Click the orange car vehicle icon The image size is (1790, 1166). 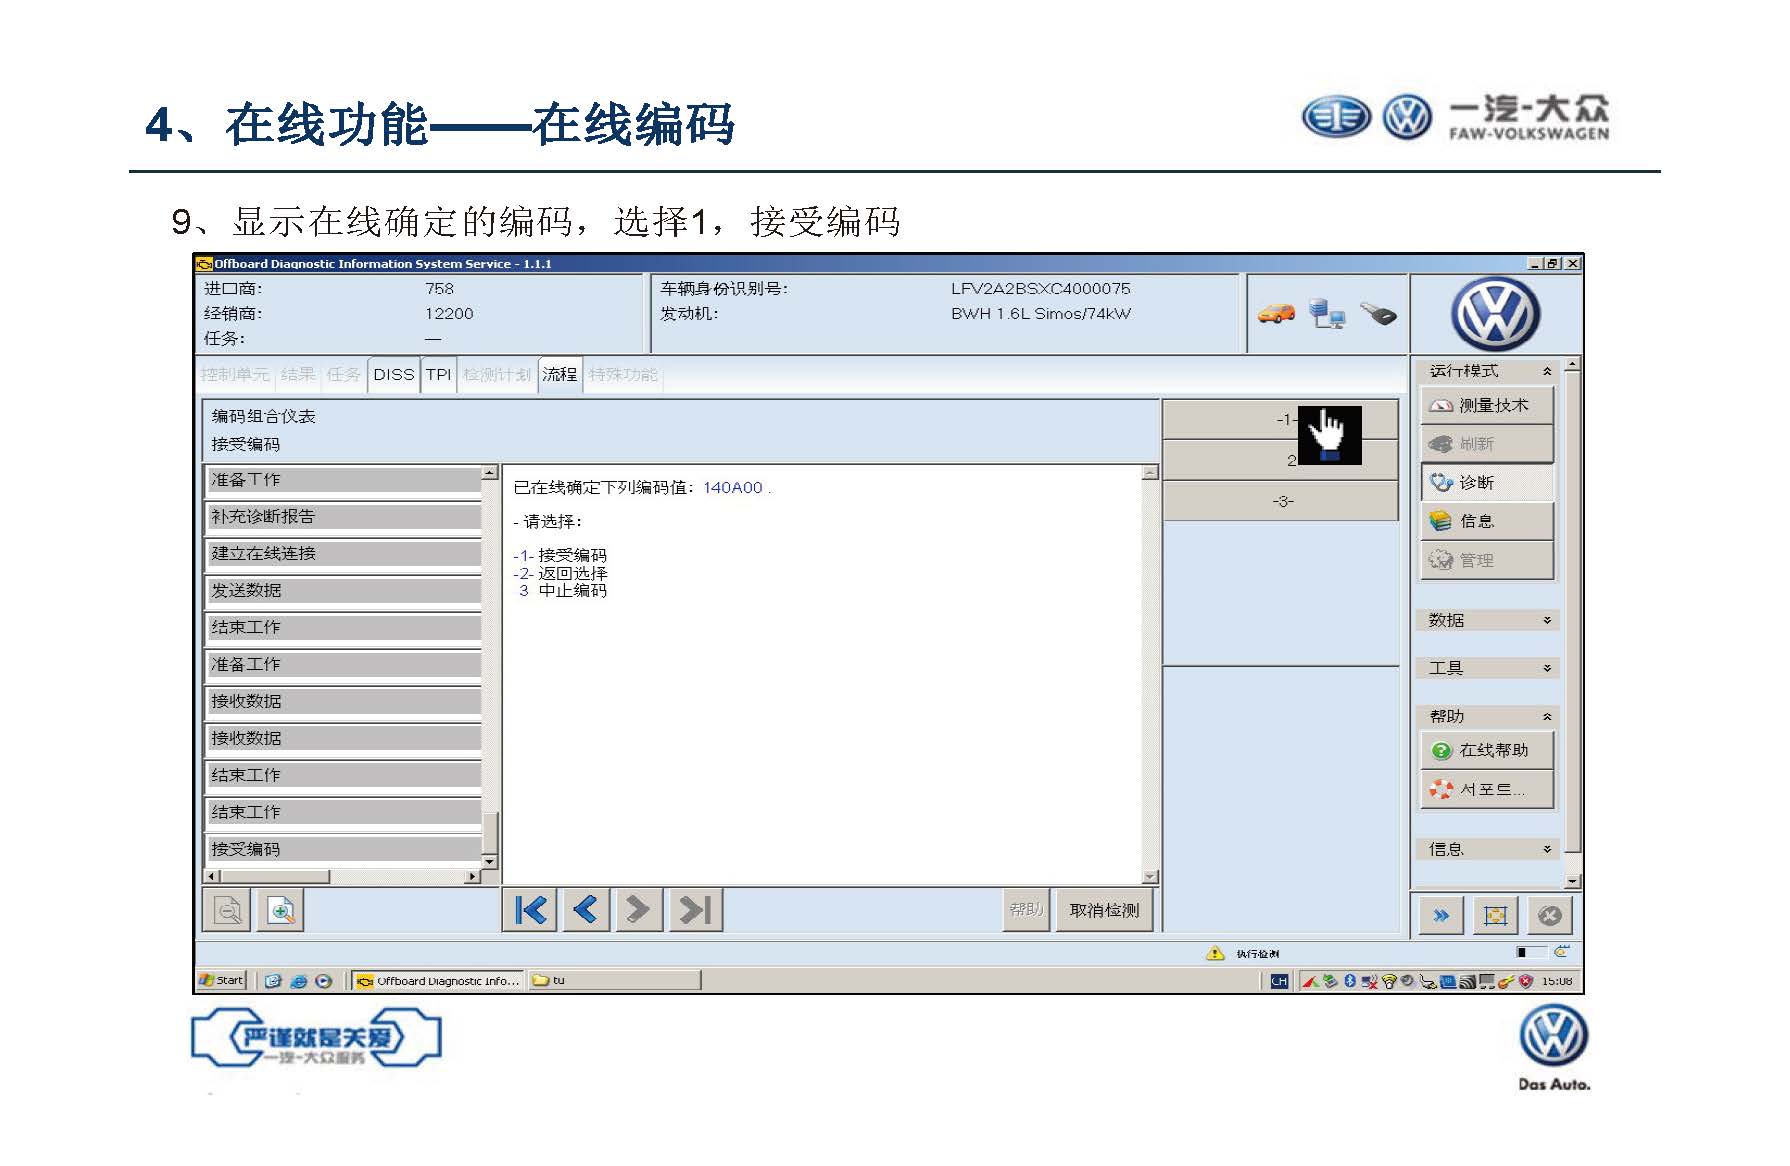[1276, 314]
